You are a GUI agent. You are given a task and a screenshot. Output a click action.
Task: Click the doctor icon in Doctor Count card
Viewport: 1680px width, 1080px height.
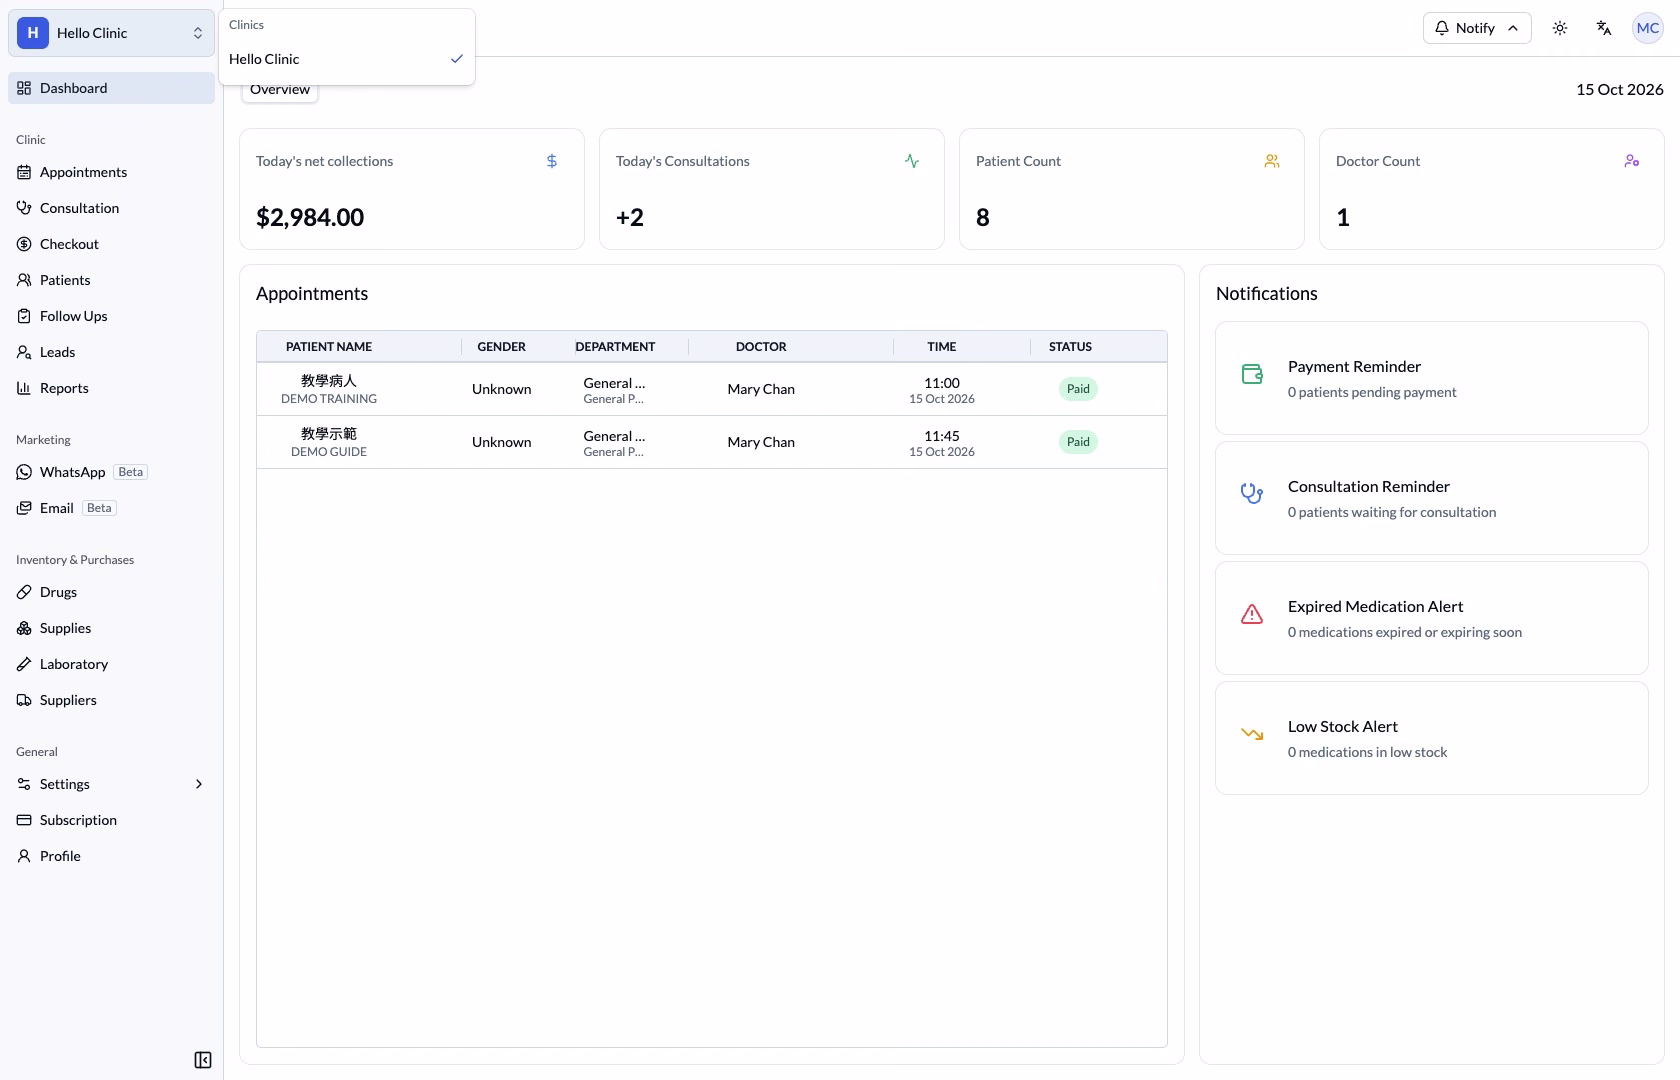pos(1632,161)
